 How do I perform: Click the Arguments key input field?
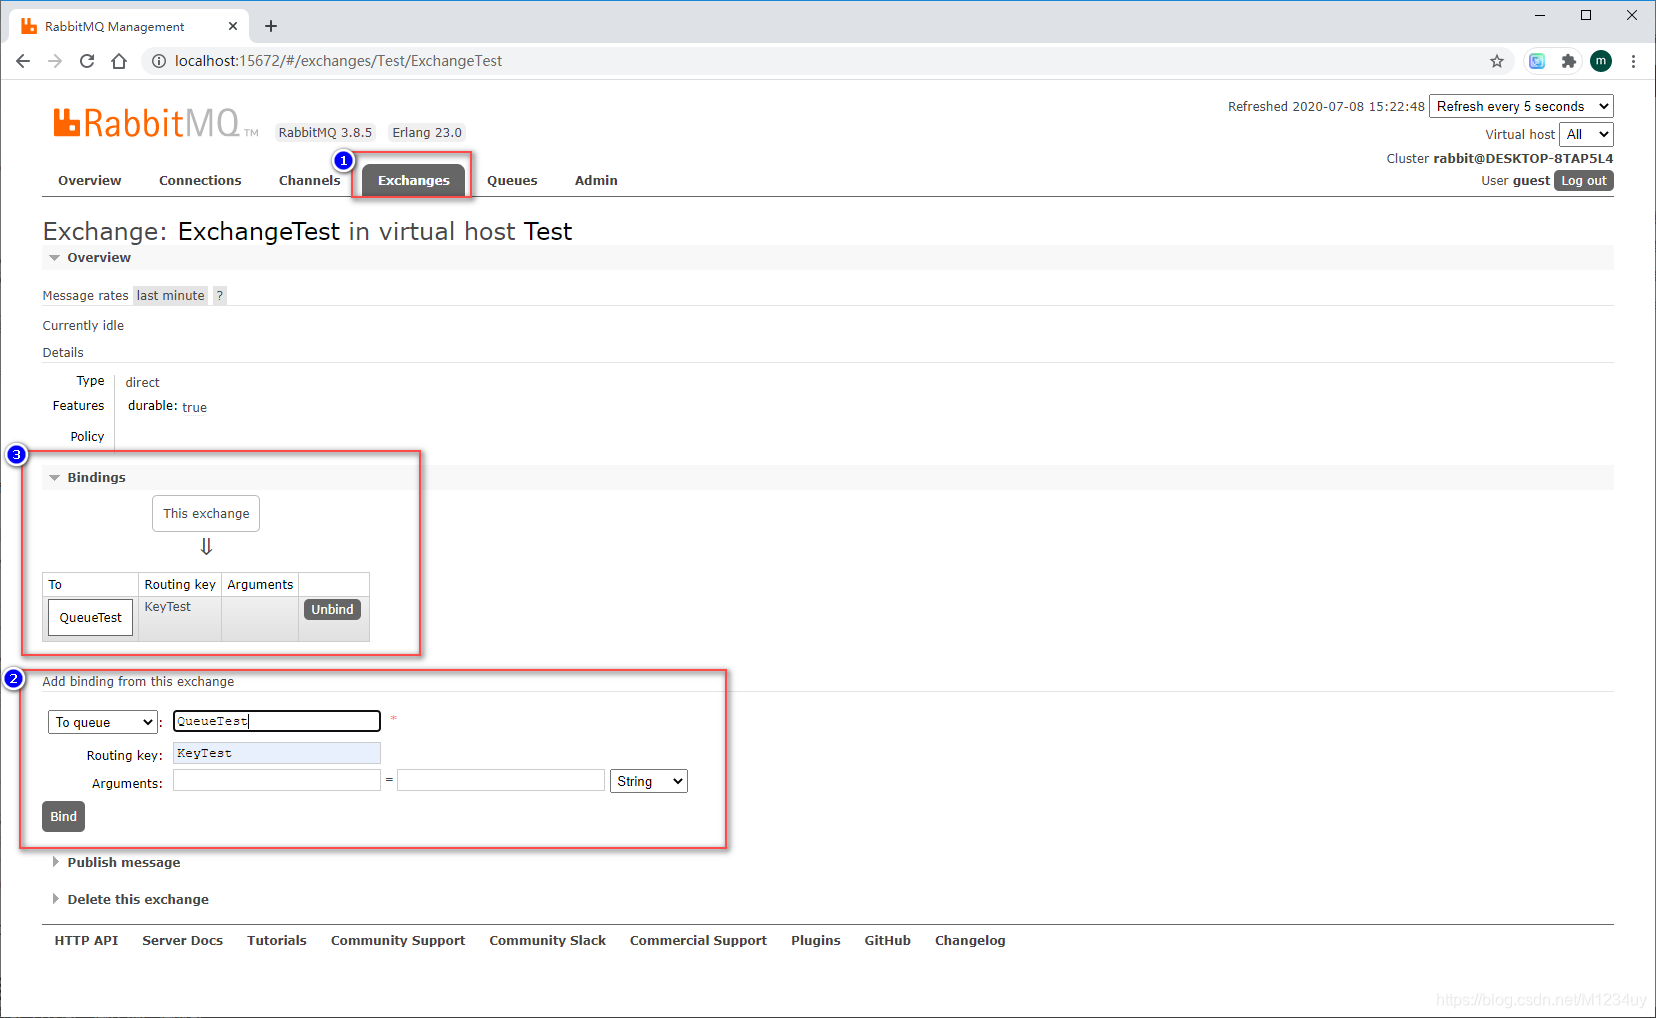277,780
